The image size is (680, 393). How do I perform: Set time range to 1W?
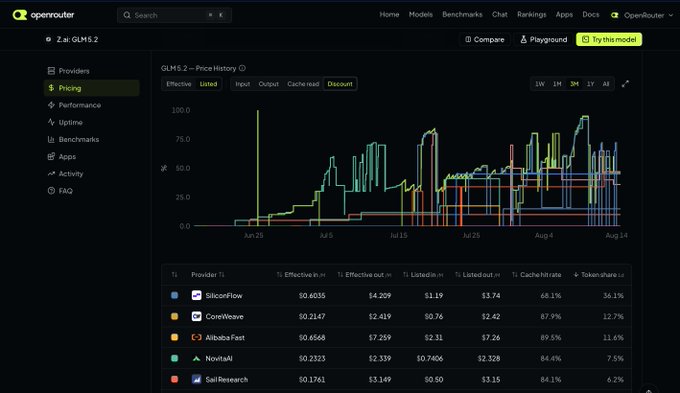540,84
